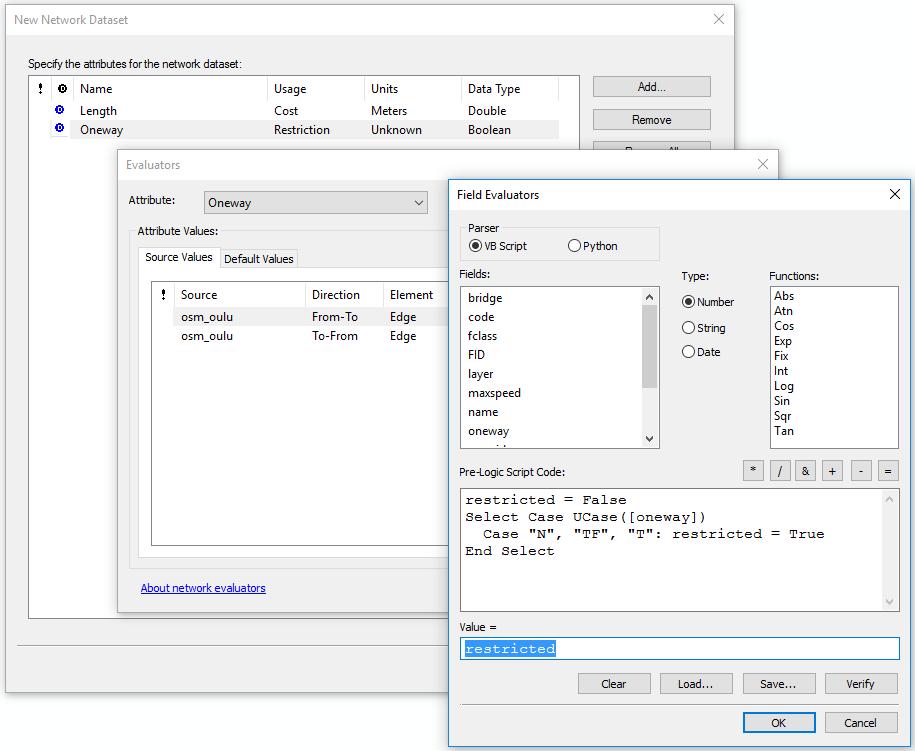This screenshot has width=915, height=751.
Task: Click Verify to check the expression
Action: pyautogui.click(x=861, y=684)
